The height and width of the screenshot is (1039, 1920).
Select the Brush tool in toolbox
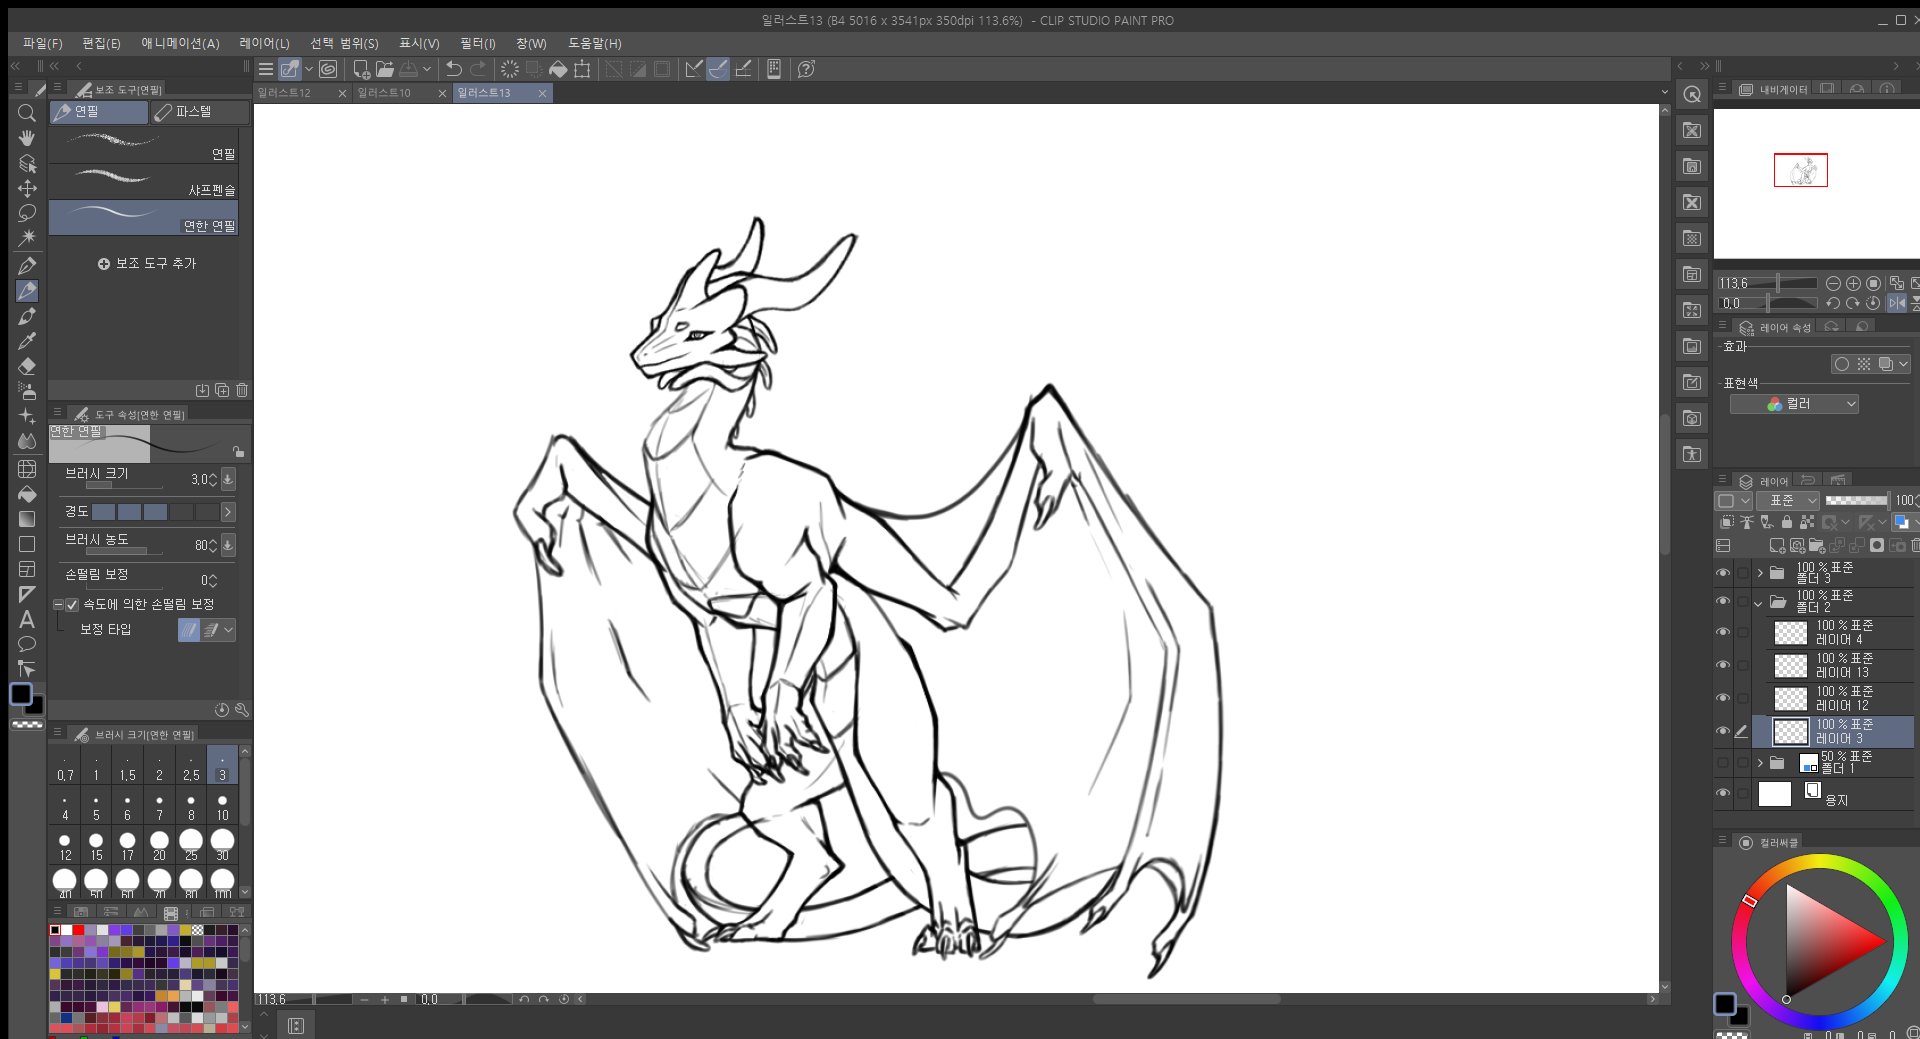(27, 316)
